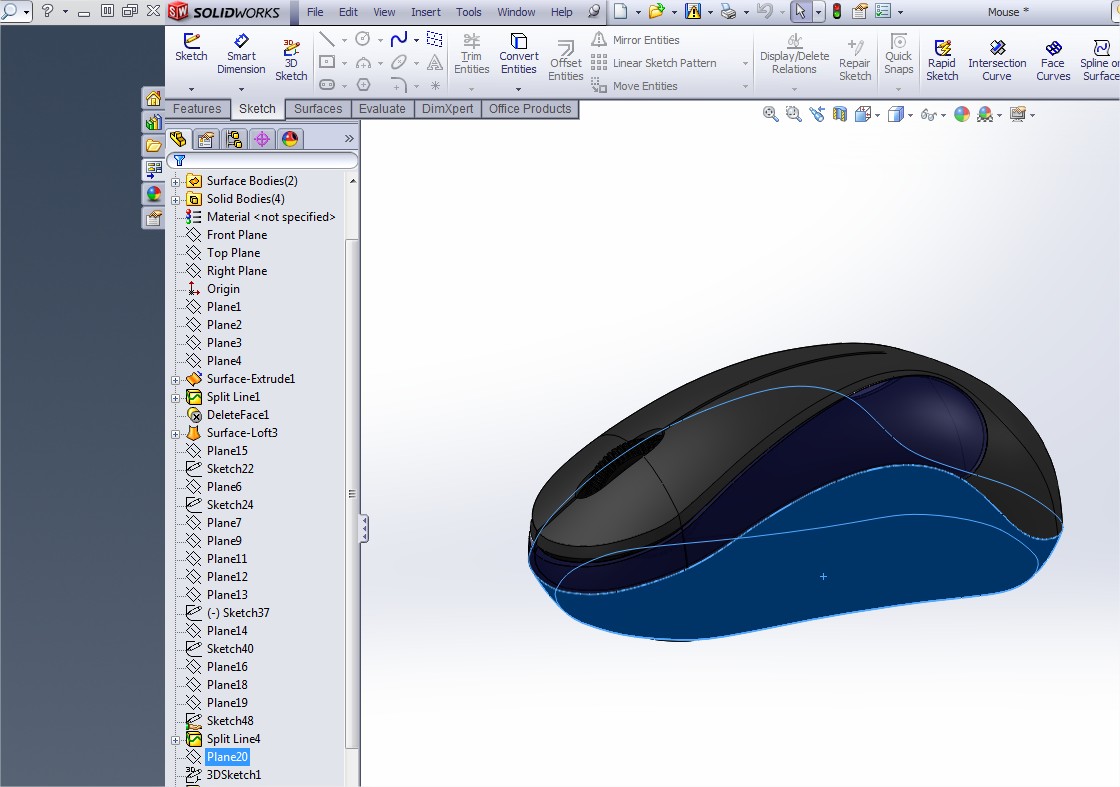Expand the Split Line1 feature

pos(176,398)
